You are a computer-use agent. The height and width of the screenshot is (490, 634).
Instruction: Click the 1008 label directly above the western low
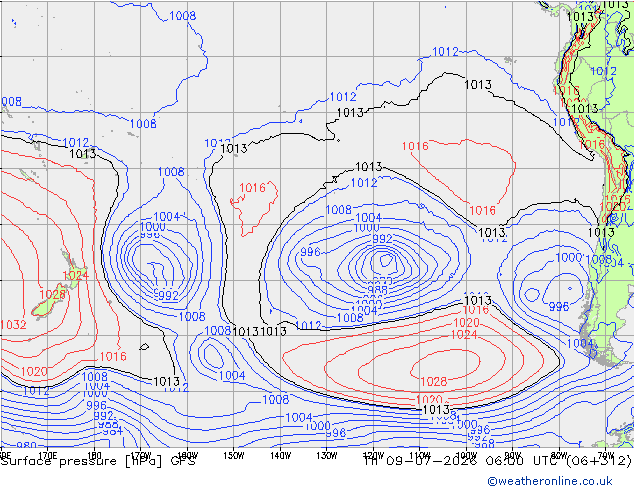point(171,172)
